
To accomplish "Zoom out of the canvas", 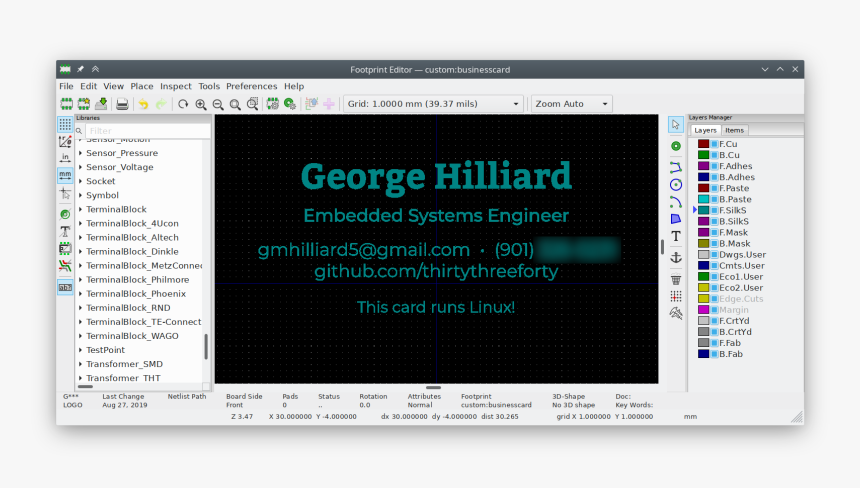I will pos(218,104).
